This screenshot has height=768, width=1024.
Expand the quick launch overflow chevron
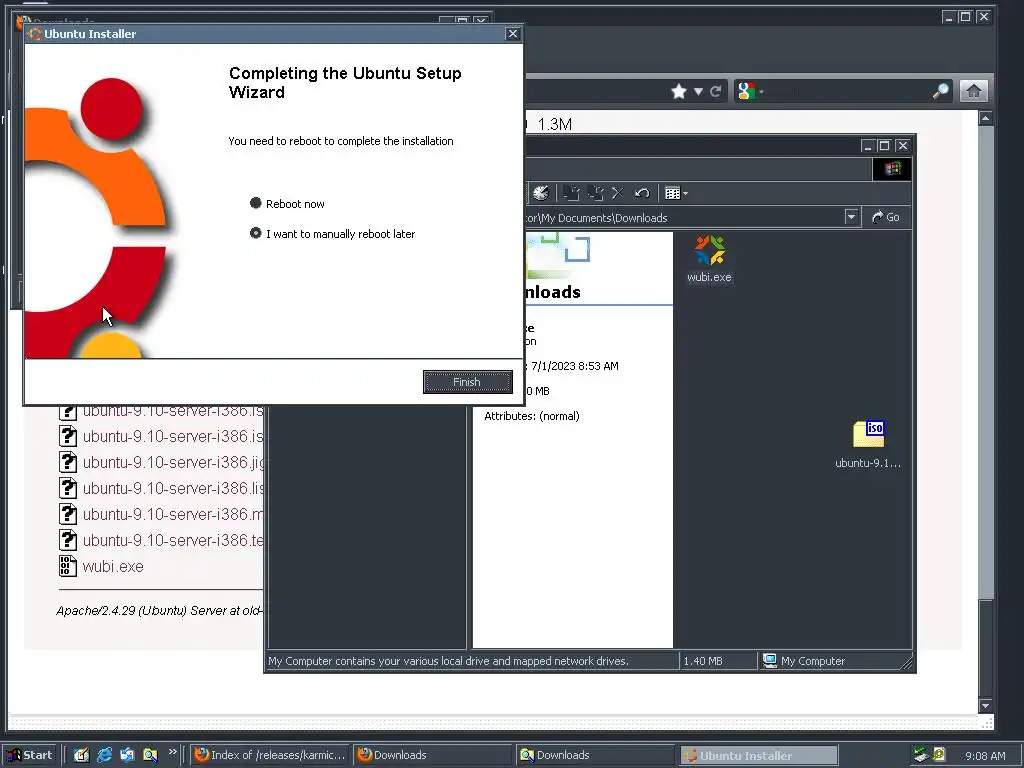172,752
